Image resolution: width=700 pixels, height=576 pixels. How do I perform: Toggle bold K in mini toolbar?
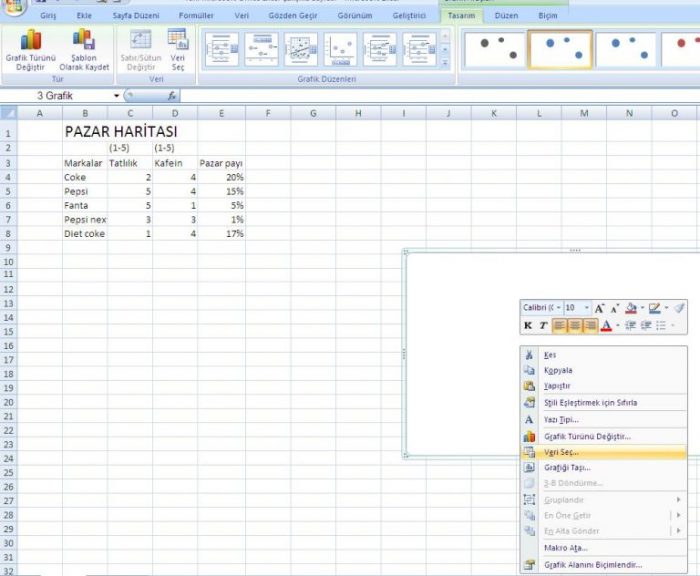click(528, 326)
